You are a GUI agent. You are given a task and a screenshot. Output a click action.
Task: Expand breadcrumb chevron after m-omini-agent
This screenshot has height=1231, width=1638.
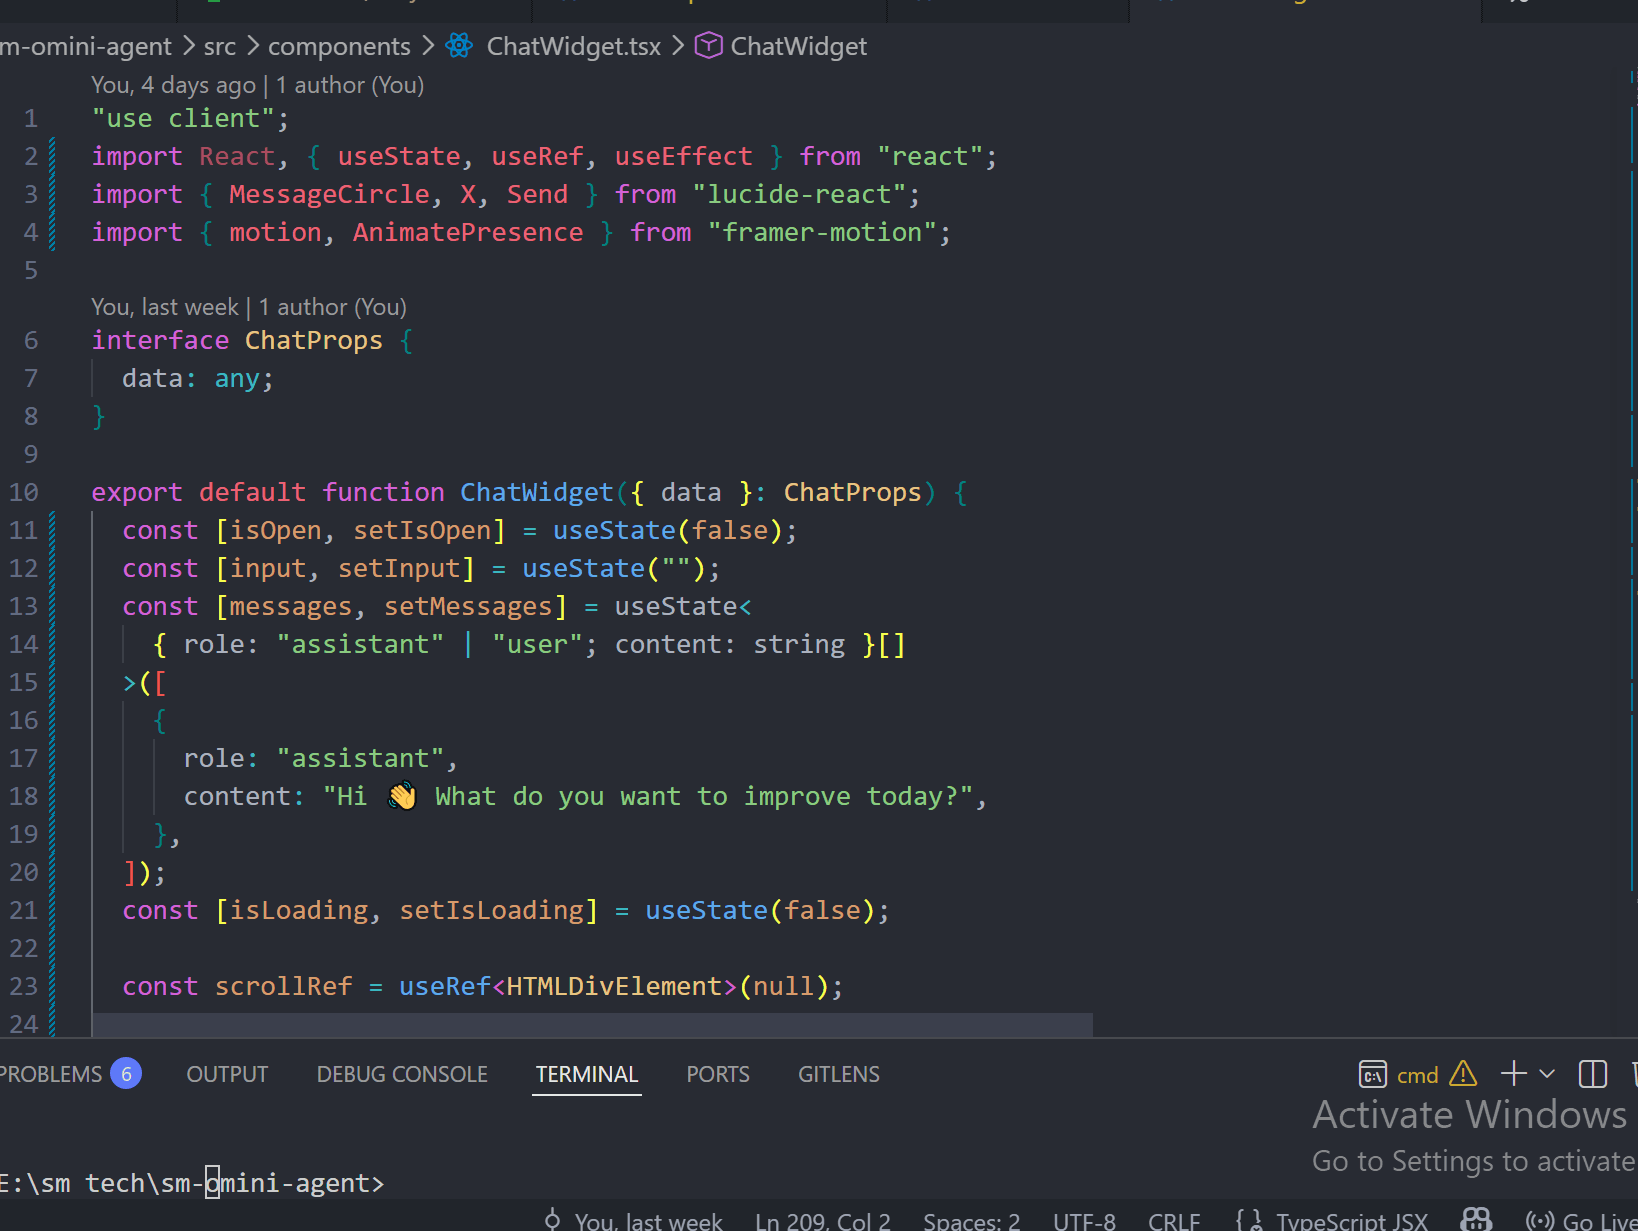[188, 46]
